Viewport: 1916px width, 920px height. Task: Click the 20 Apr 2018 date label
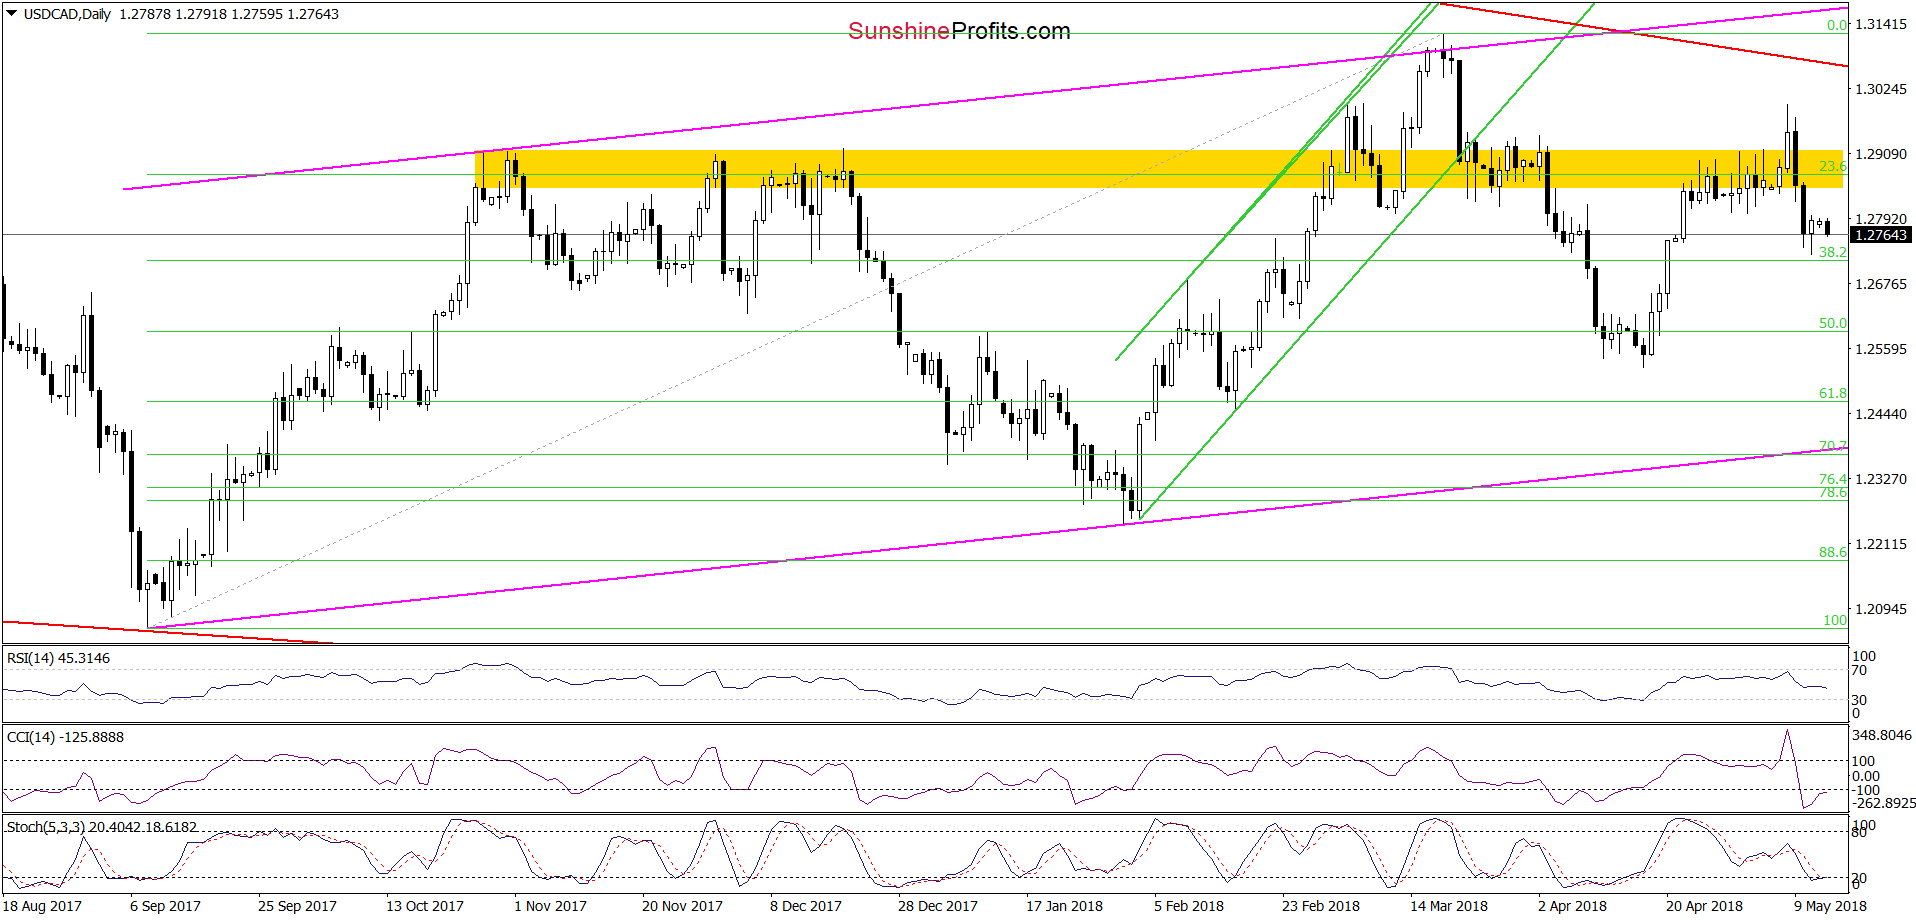(x=1704, y=906)
